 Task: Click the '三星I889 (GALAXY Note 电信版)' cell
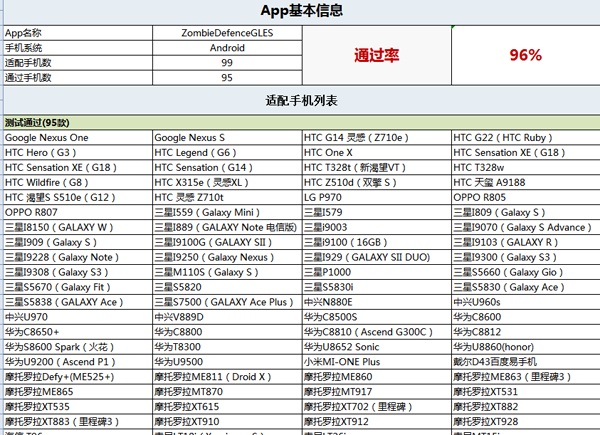click(x=227, y=227)
